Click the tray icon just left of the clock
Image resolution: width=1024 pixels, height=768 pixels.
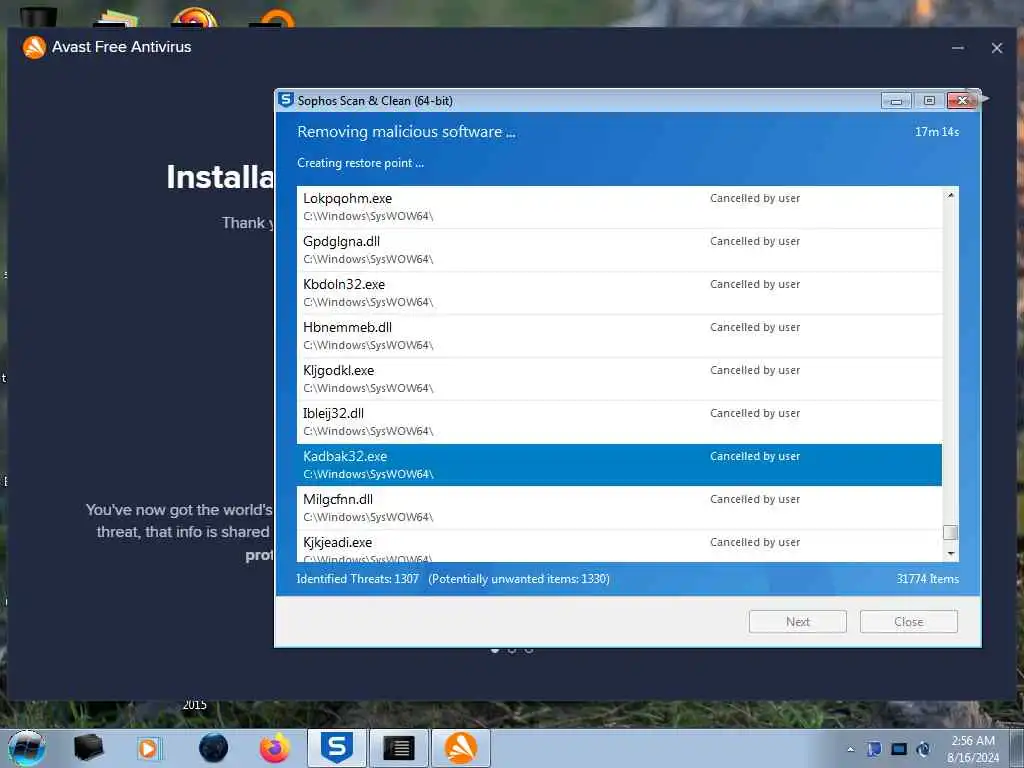pos(923,749)
